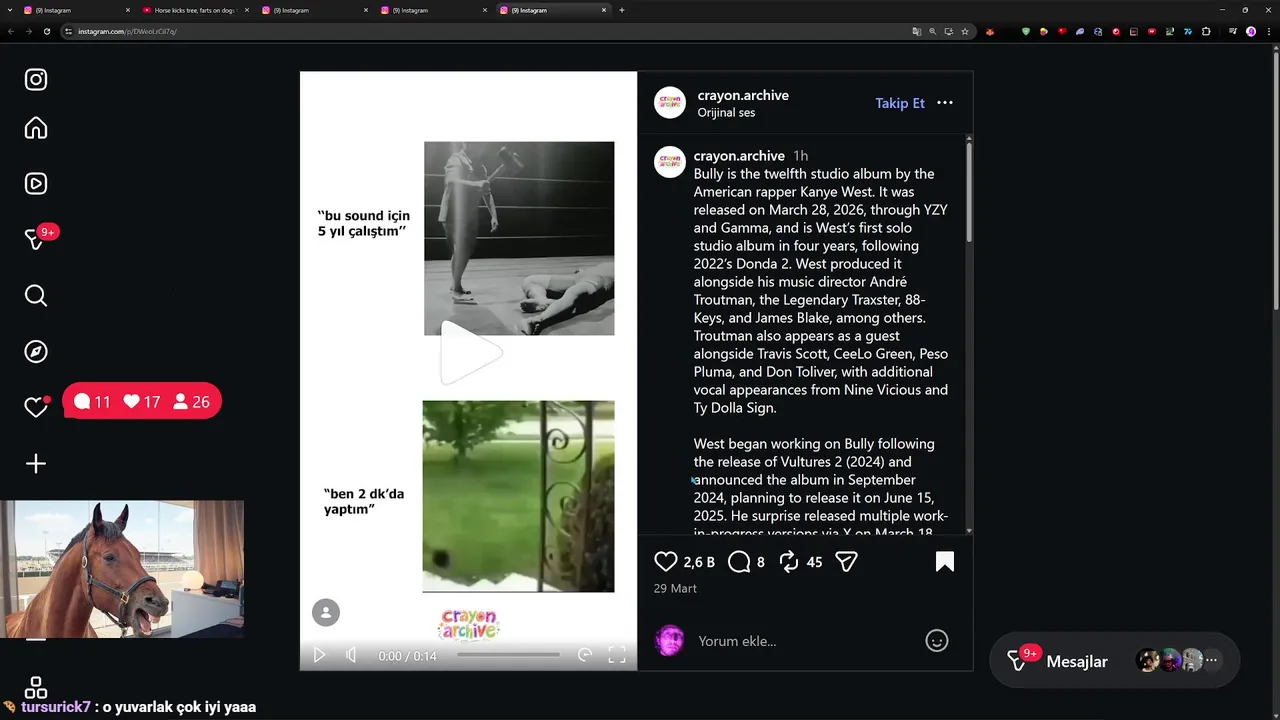Click the Instagram logo in sidebar
The image size is (1280, 720).
pyautogui.click(x=36, y=80)
